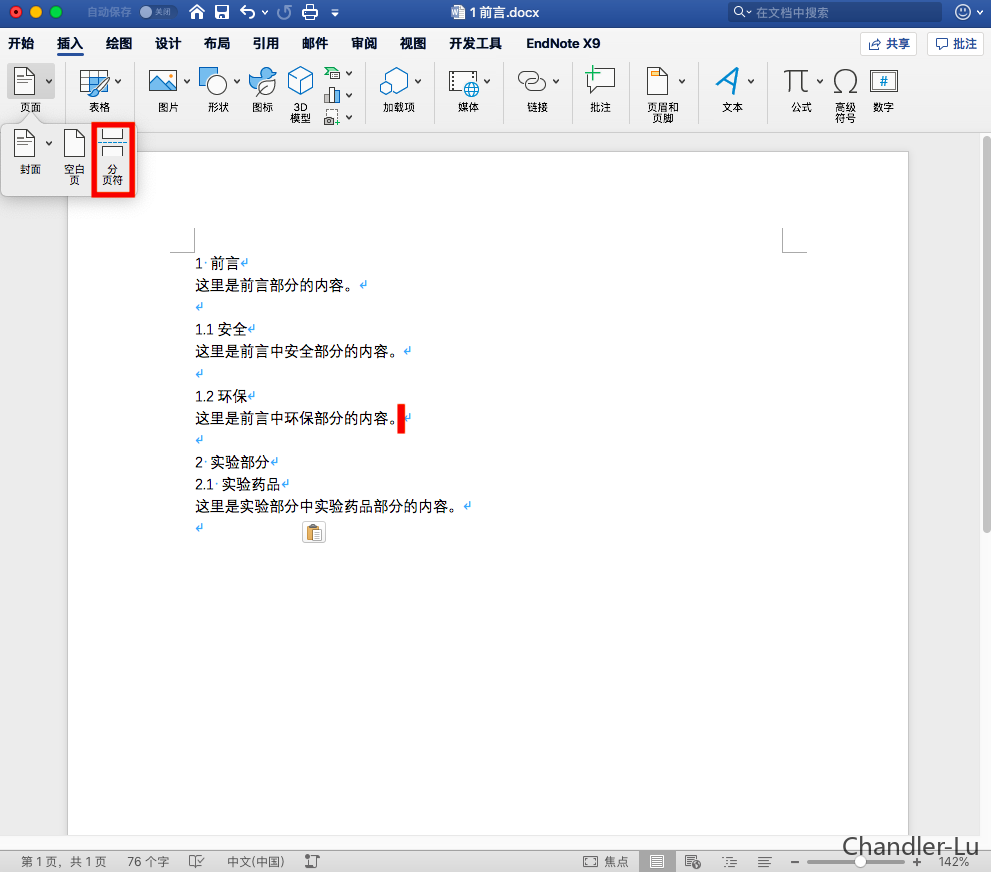Switch to the 开始 tab
Image resolution: width=991 pixels, height=872 pixels.
click(21, 44)
